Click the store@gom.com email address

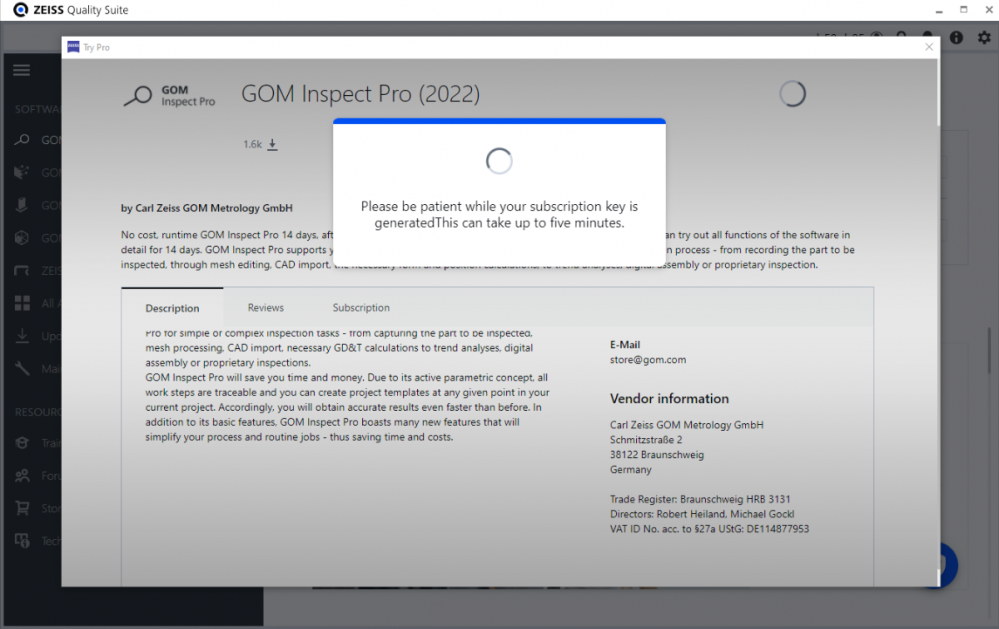point(648,360)
